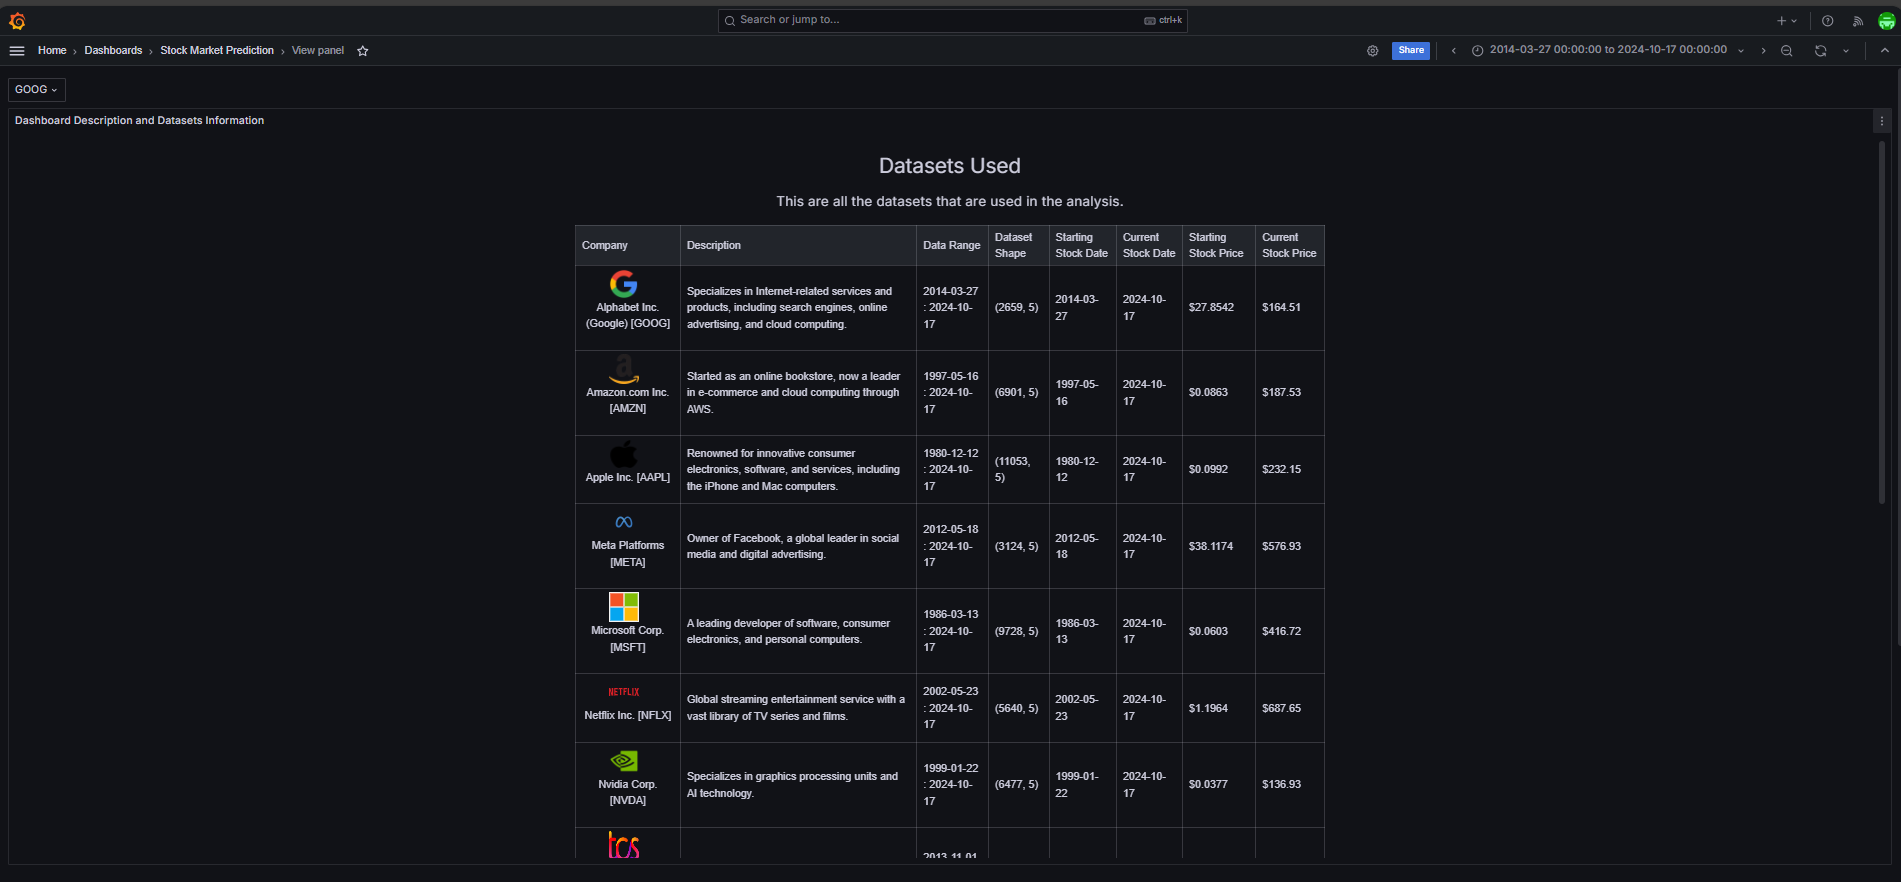This screenshot has height=882, width=1901.
Task: Open the plus 'New' dropdown menu
Action: point(1786,21)
